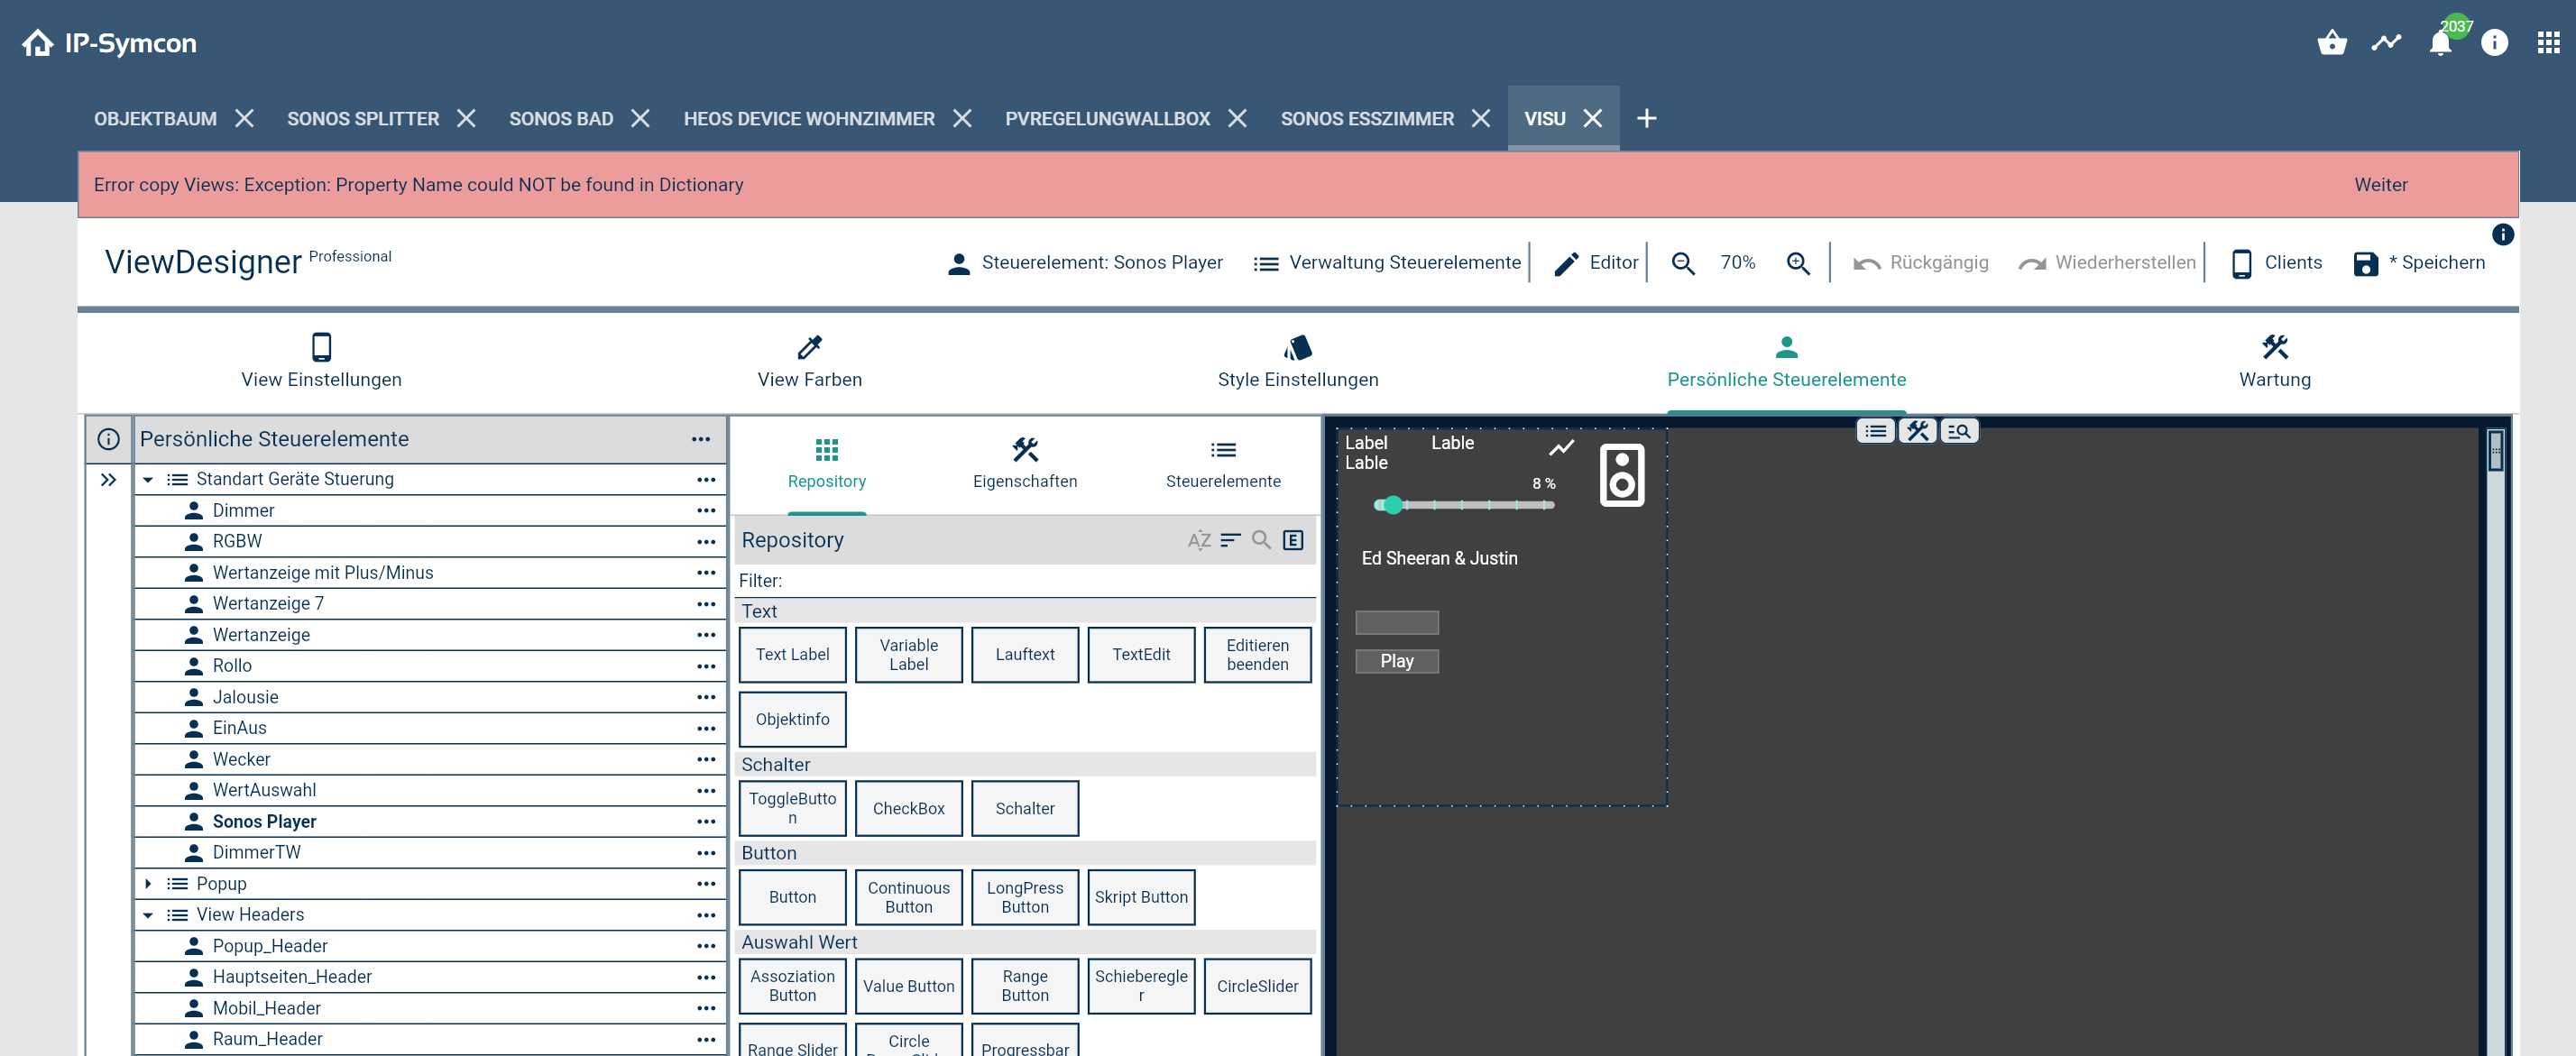Viewport: 2576px width, 1056px height.
Task: Open the apps grid icon
Action: (2548, 43)
